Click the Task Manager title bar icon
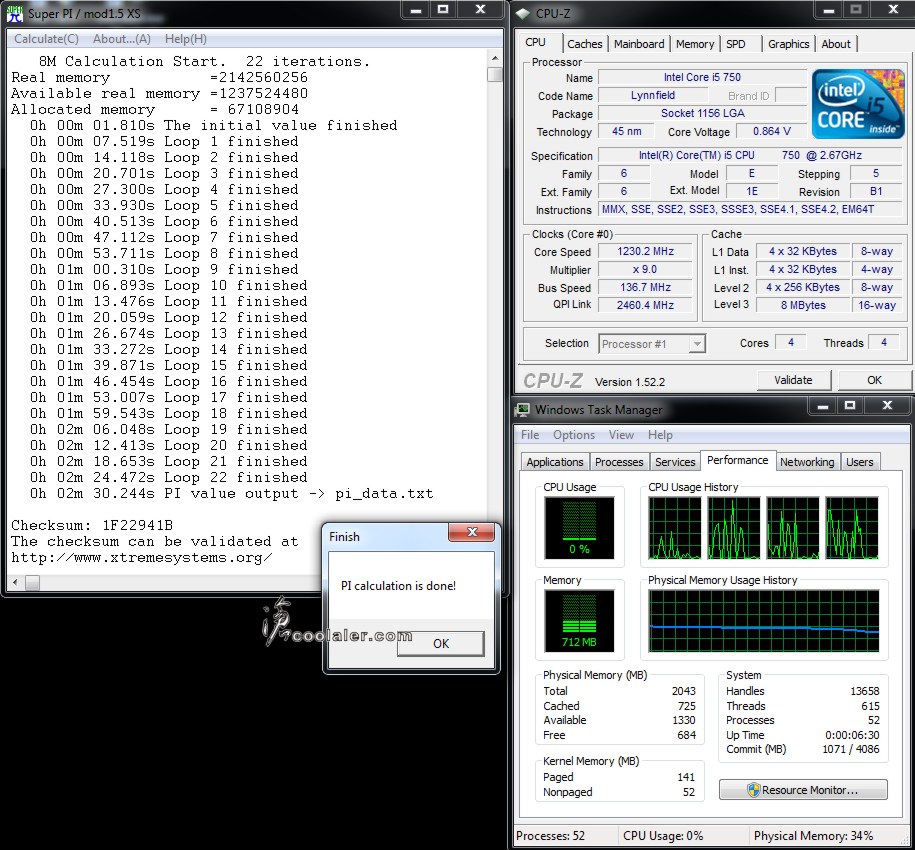 click(x=522, y=410)
